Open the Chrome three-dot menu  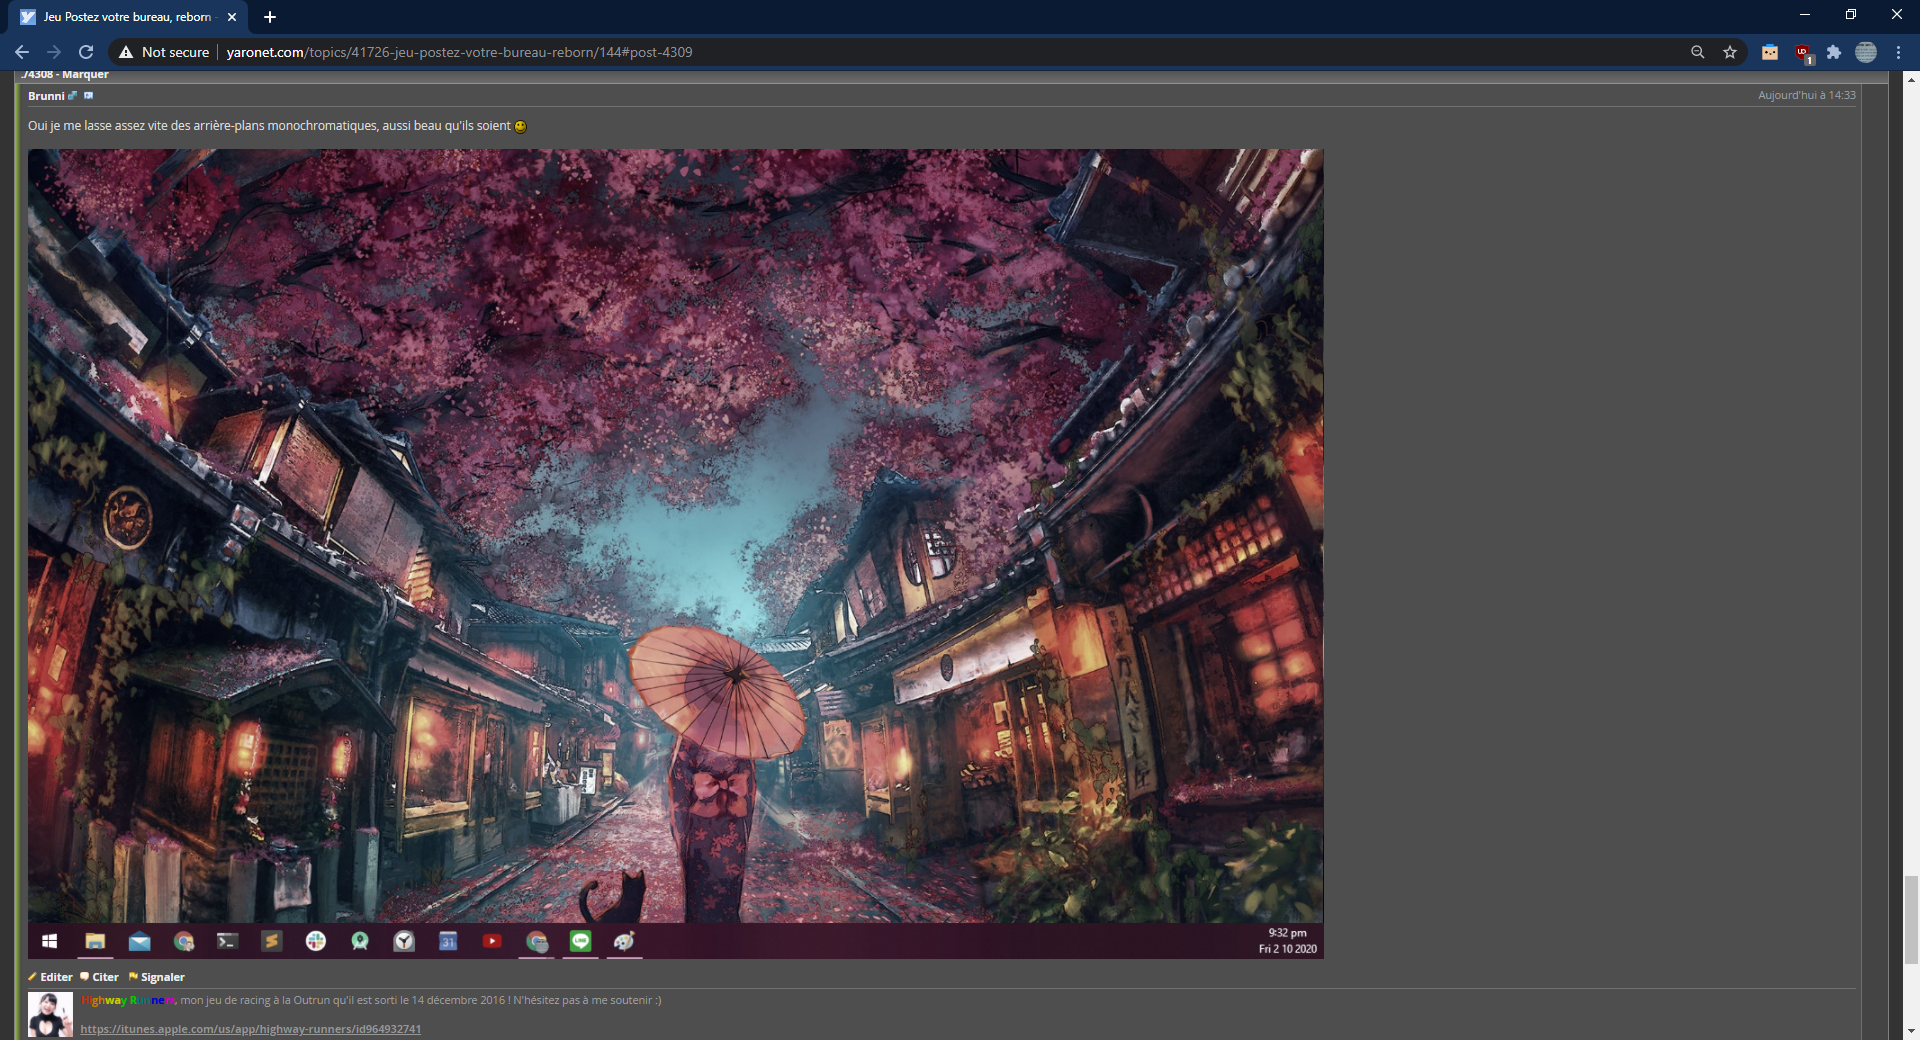[x=1898, y=52]
